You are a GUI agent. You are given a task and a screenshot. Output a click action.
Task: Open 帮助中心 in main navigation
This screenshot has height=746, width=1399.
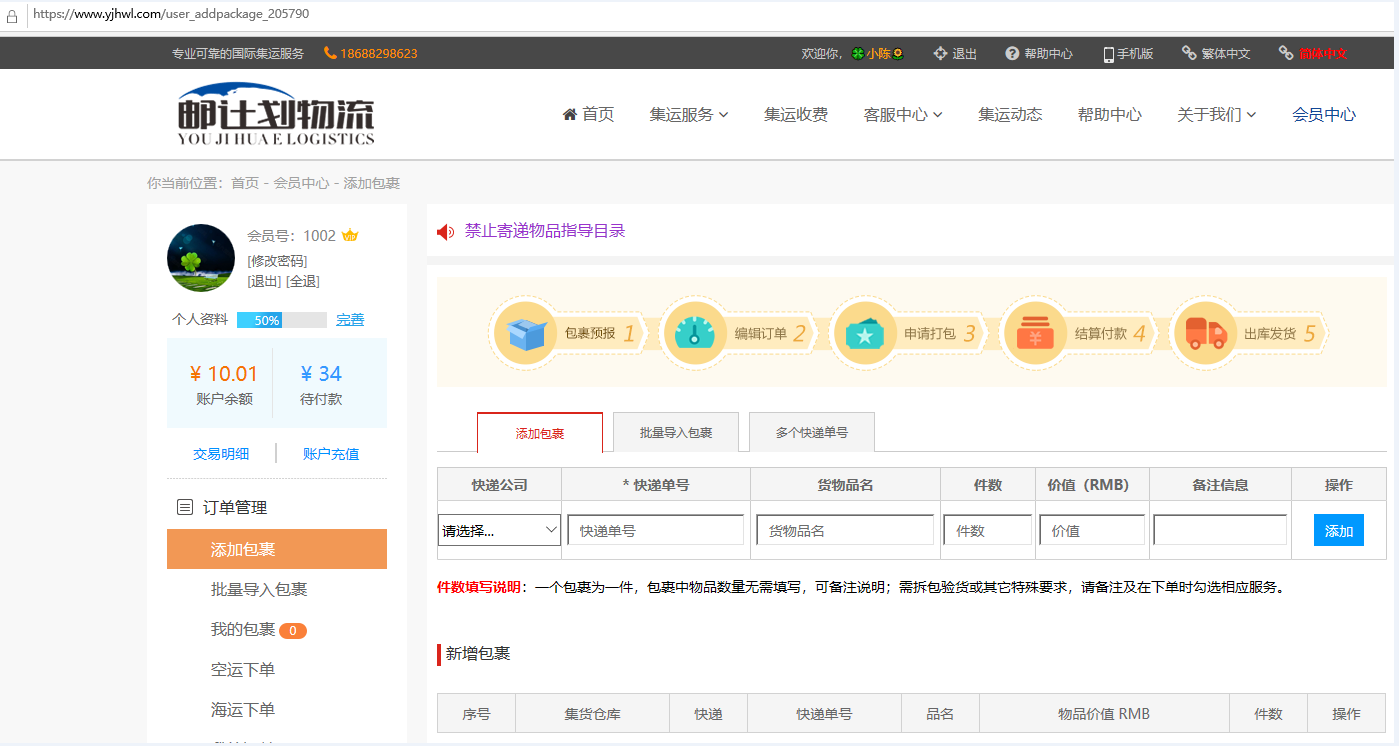point(1110,114)
